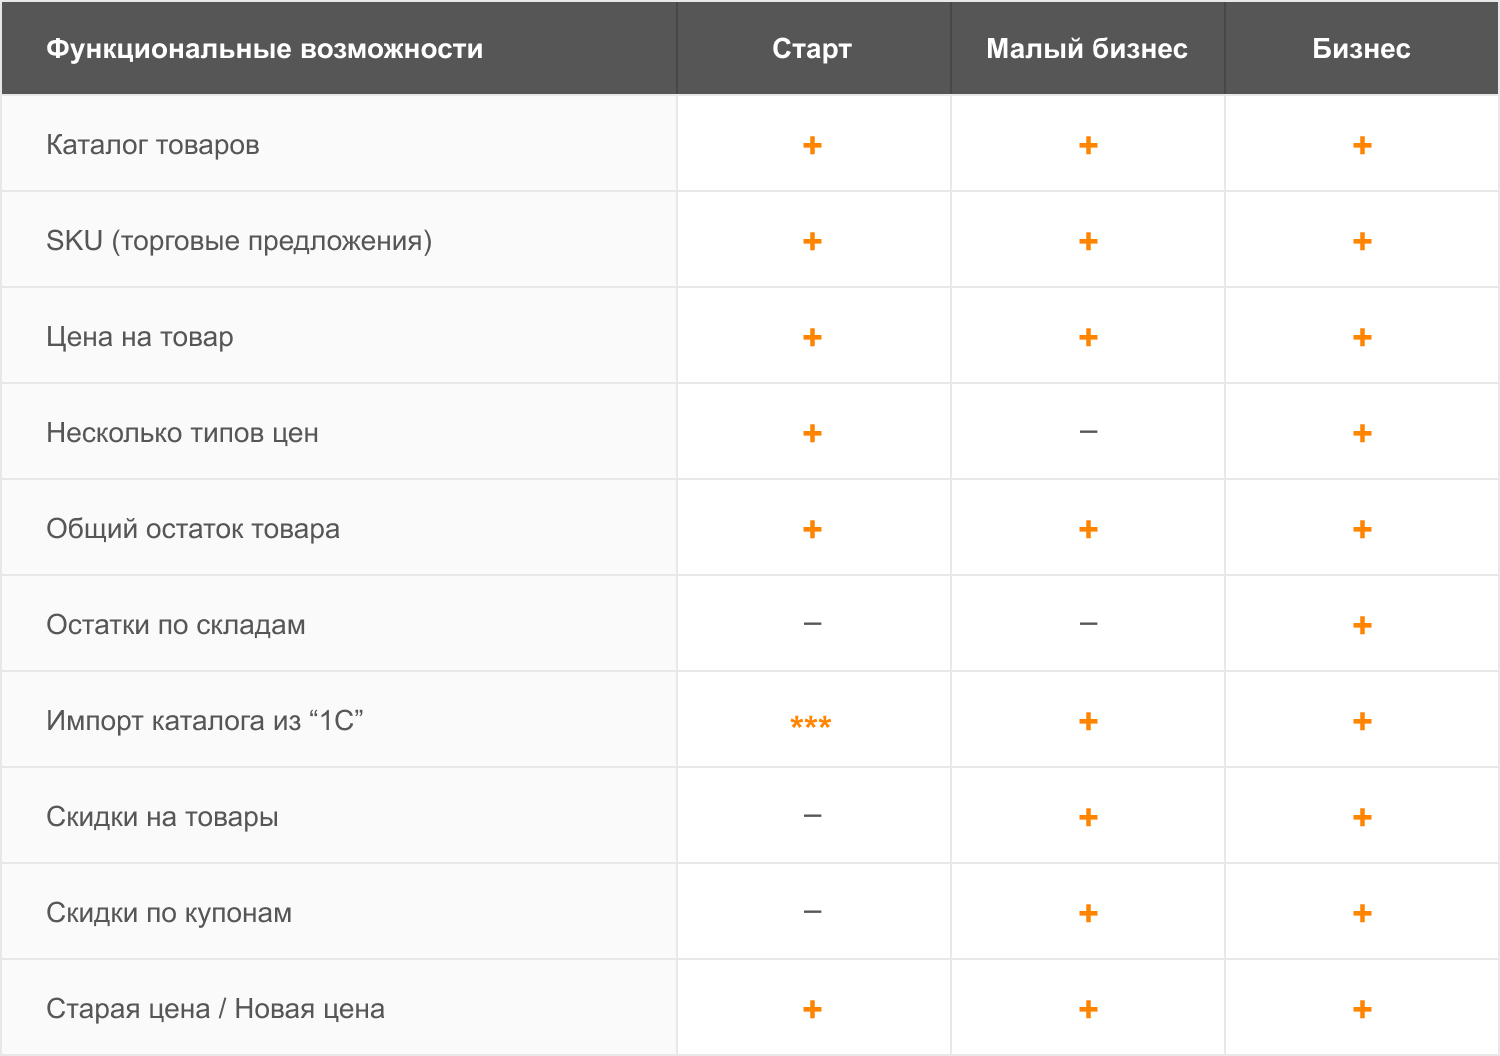Click the Импорт каталога из "1С" label
Image resolution: width=1500 pixels, height=1056 pixels.
tap(205, 721)
